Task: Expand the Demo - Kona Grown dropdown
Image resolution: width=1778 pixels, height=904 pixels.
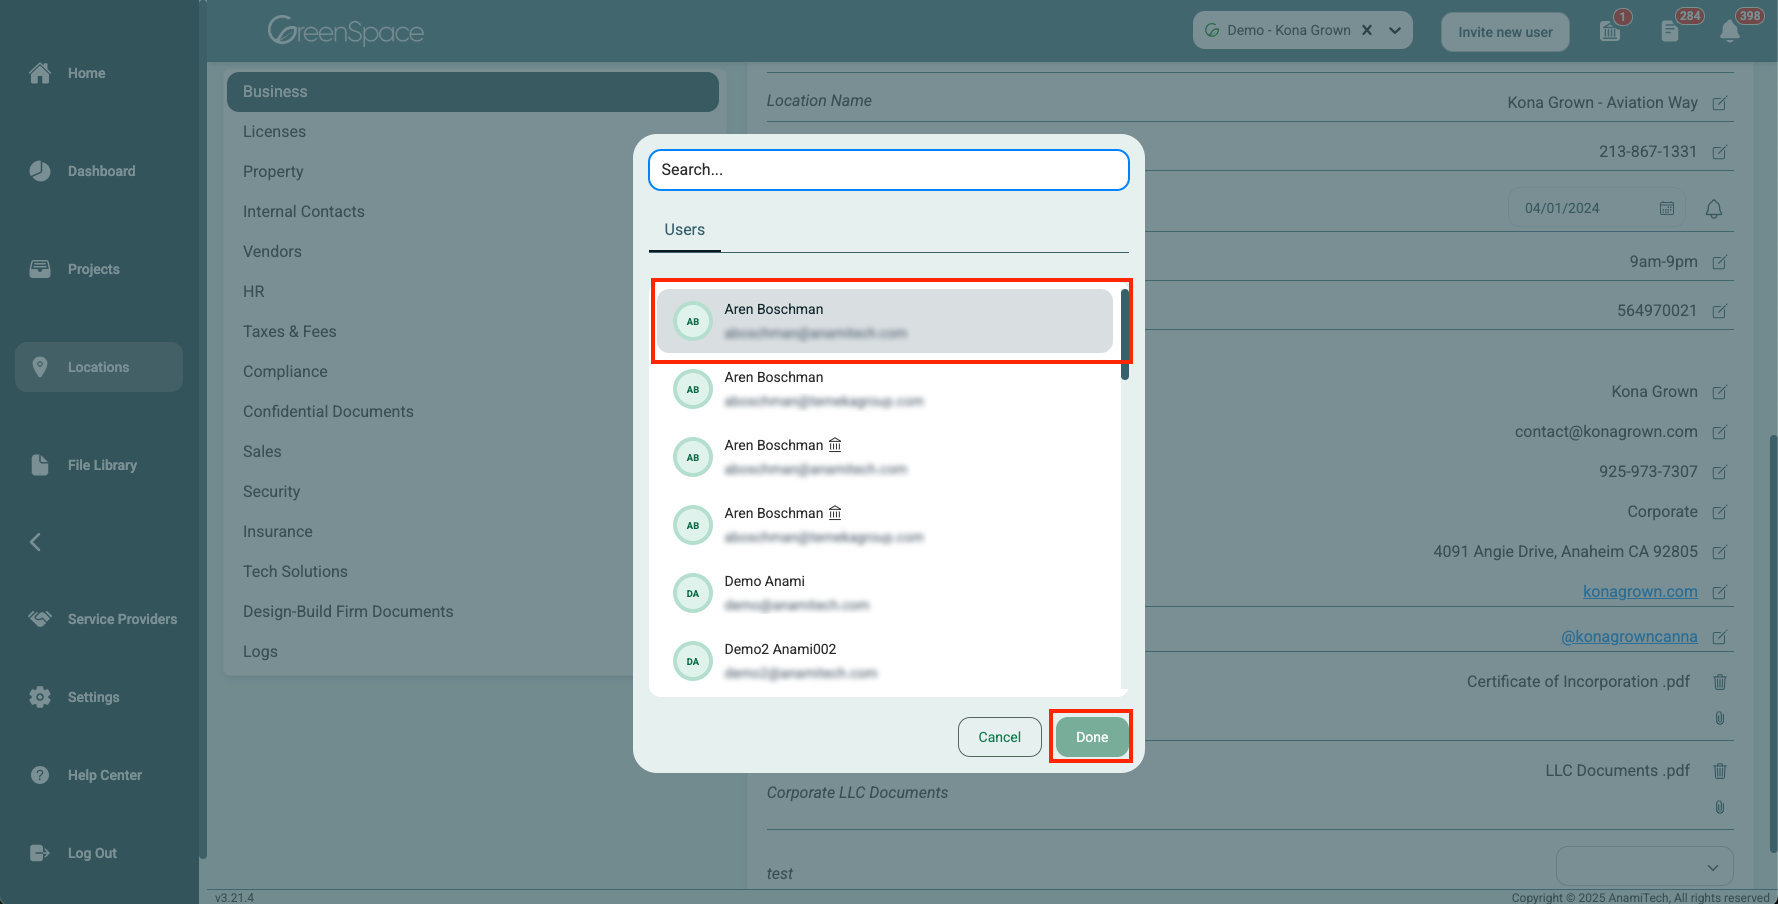Action: click(1395, 30)
